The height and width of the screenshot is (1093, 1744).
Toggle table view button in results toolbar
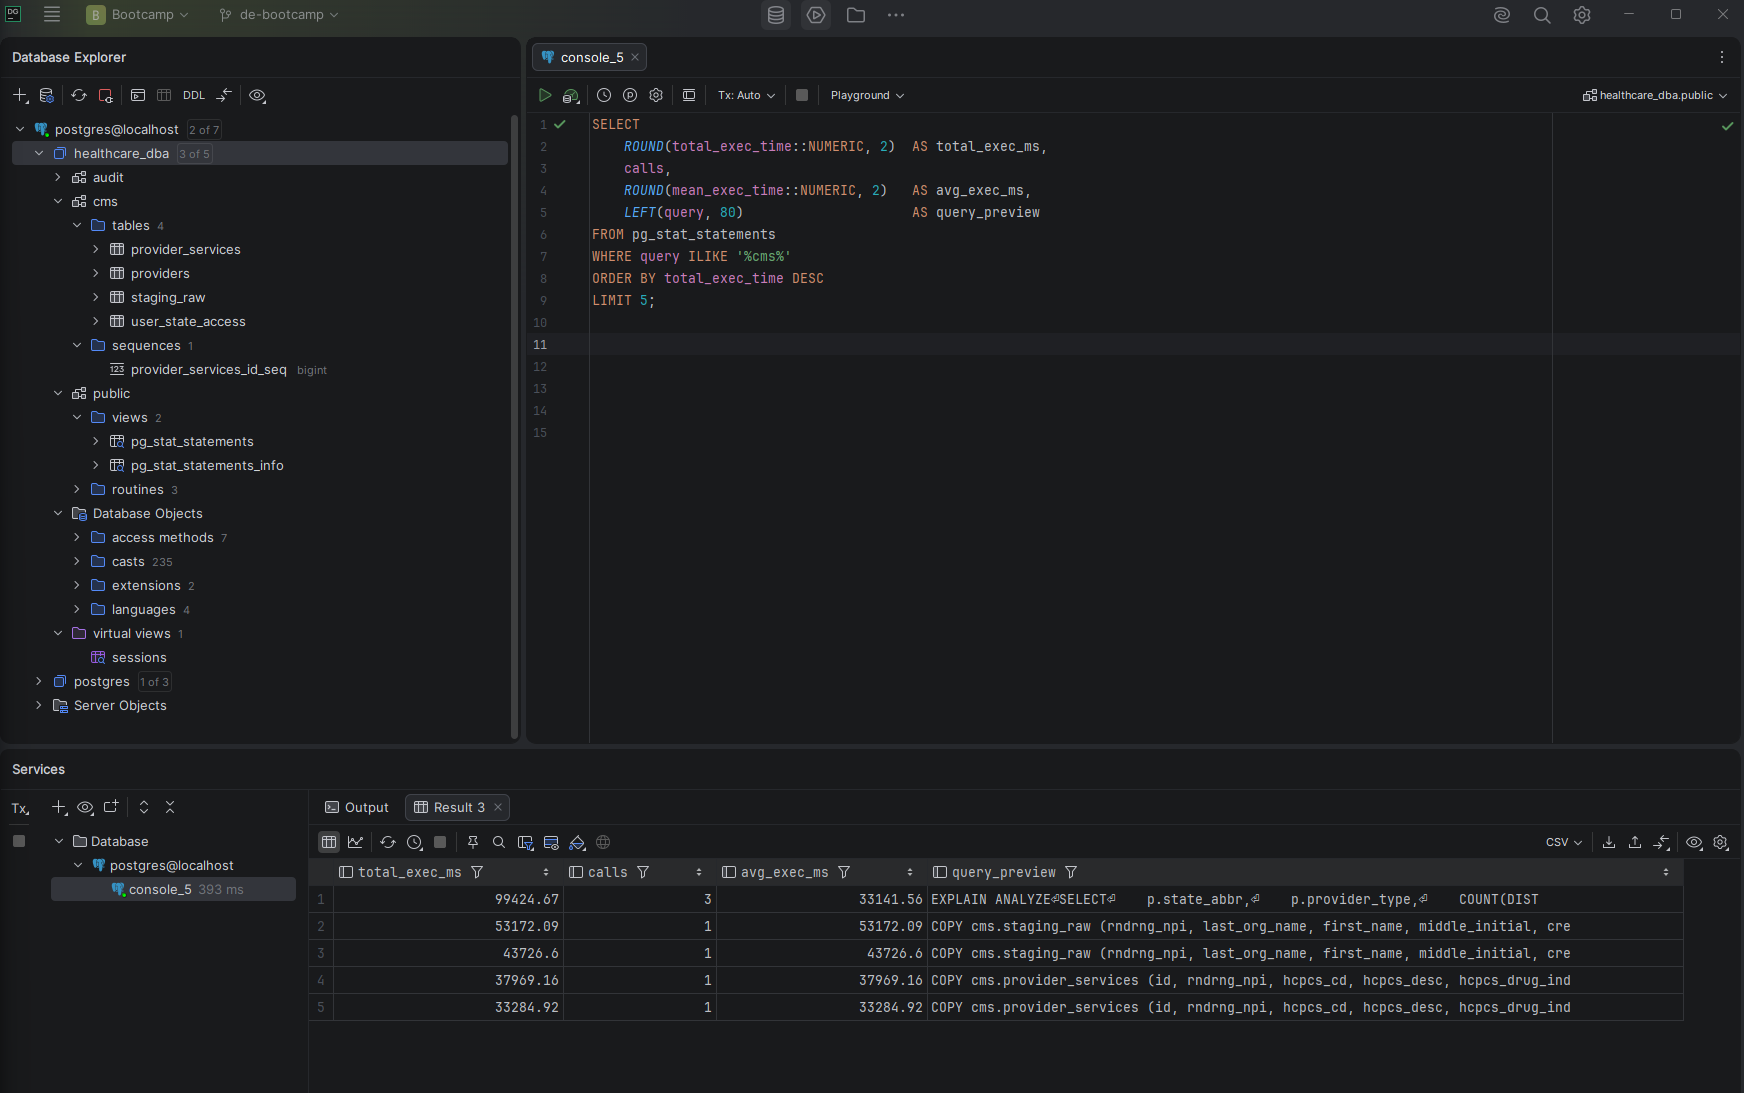pyautogui.click(x=329, y=842)
